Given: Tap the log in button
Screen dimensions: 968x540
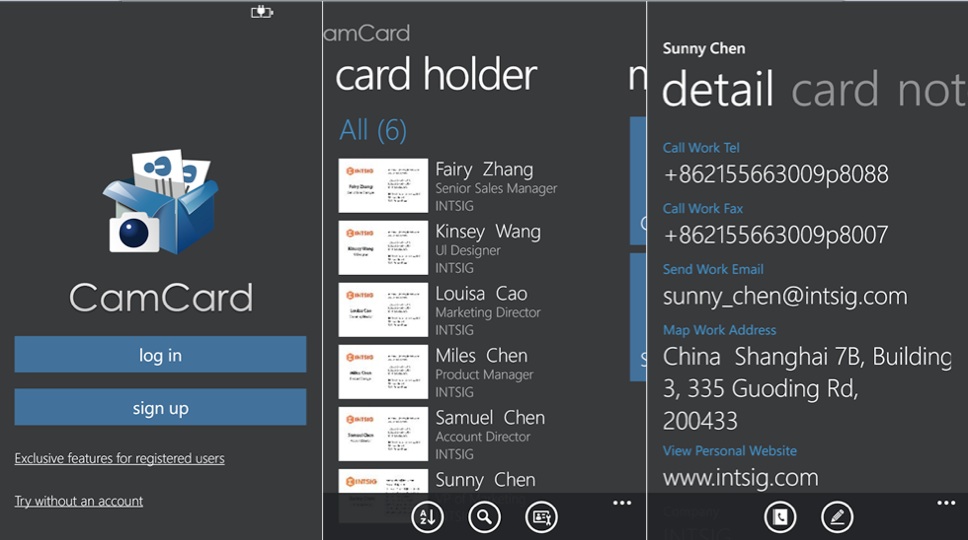Looking at the screenshot, I should (161, 354).
